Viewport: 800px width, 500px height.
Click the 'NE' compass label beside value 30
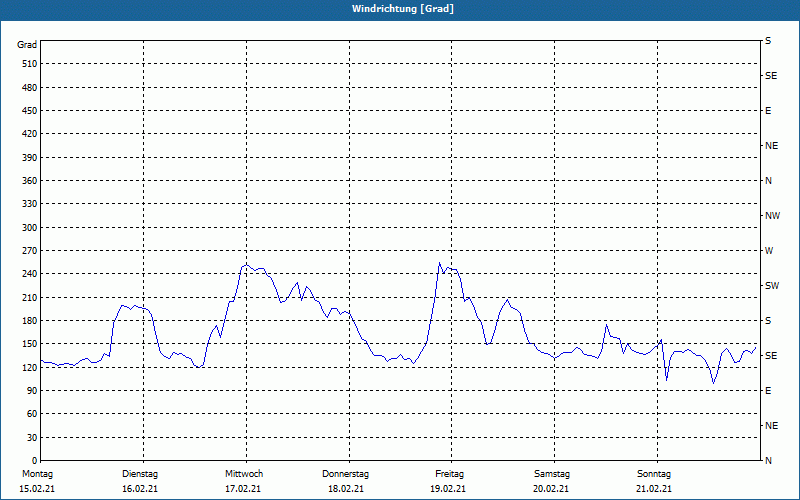click(x=771, y=426)
